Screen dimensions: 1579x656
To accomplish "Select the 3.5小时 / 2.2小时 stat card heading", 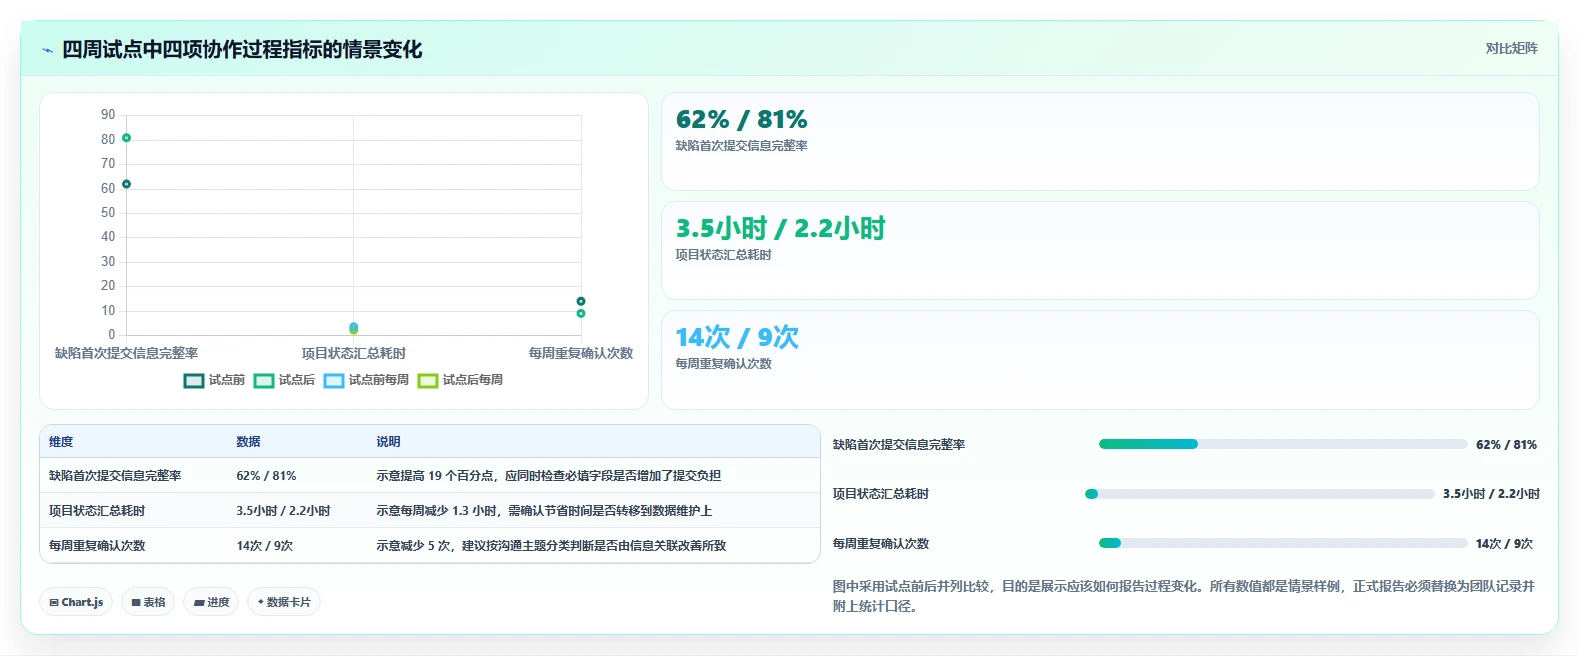I will 780,229.
